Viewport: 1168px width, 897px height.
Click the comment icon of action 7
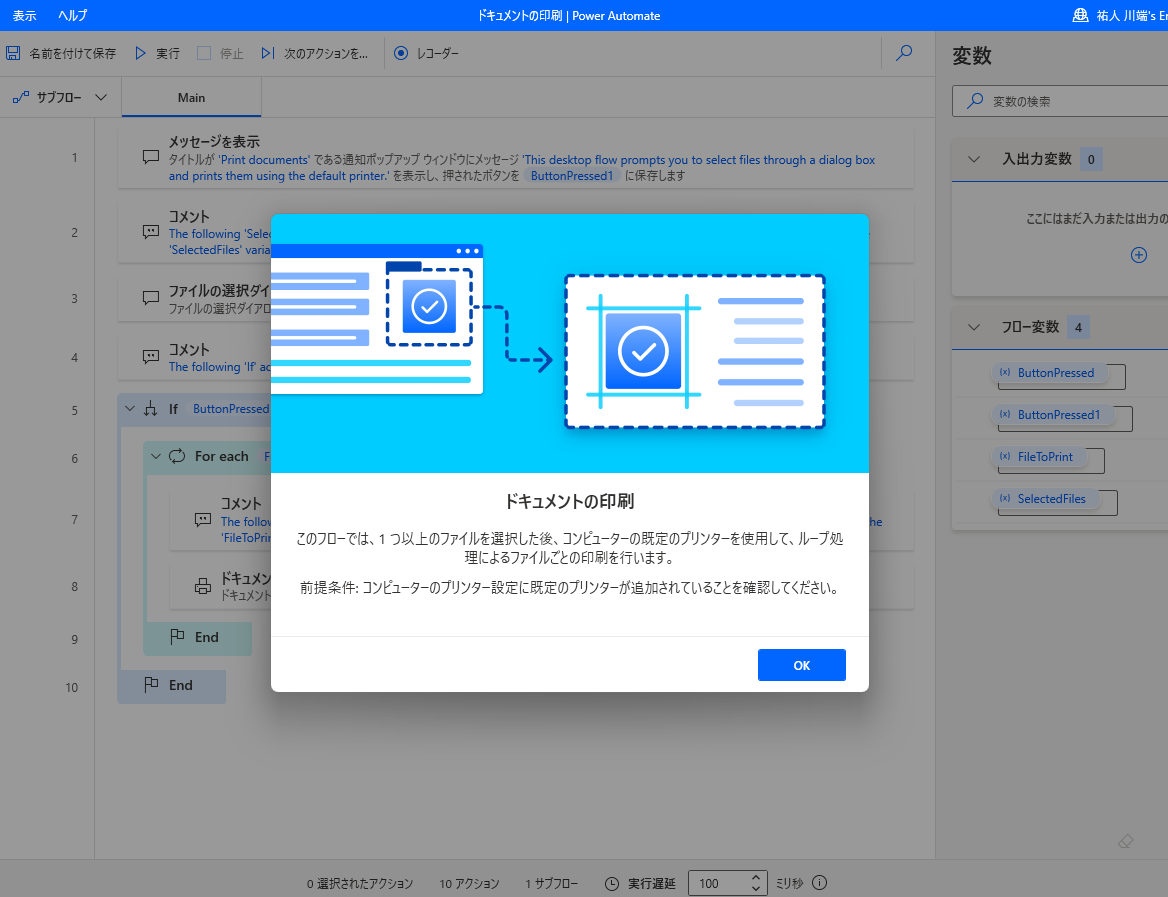point(203,519)
